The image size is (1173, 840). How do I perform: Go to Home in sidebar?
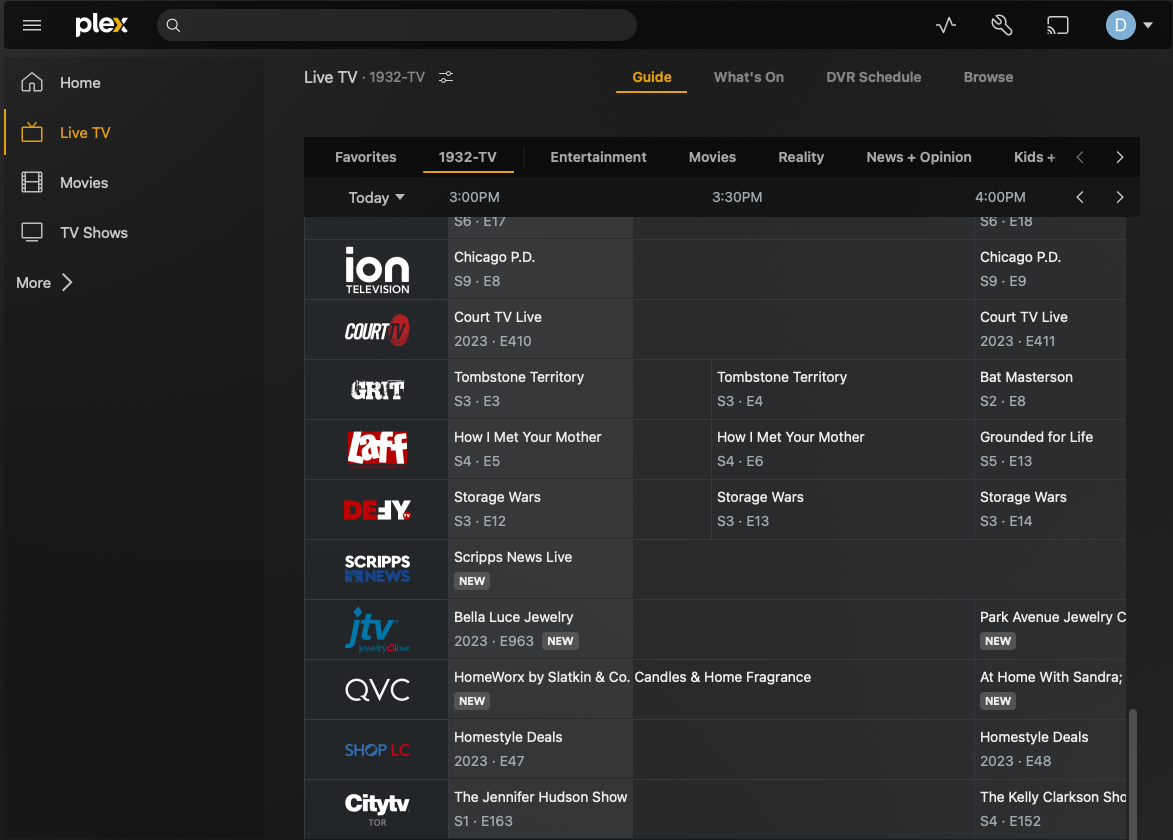(80, 83)
